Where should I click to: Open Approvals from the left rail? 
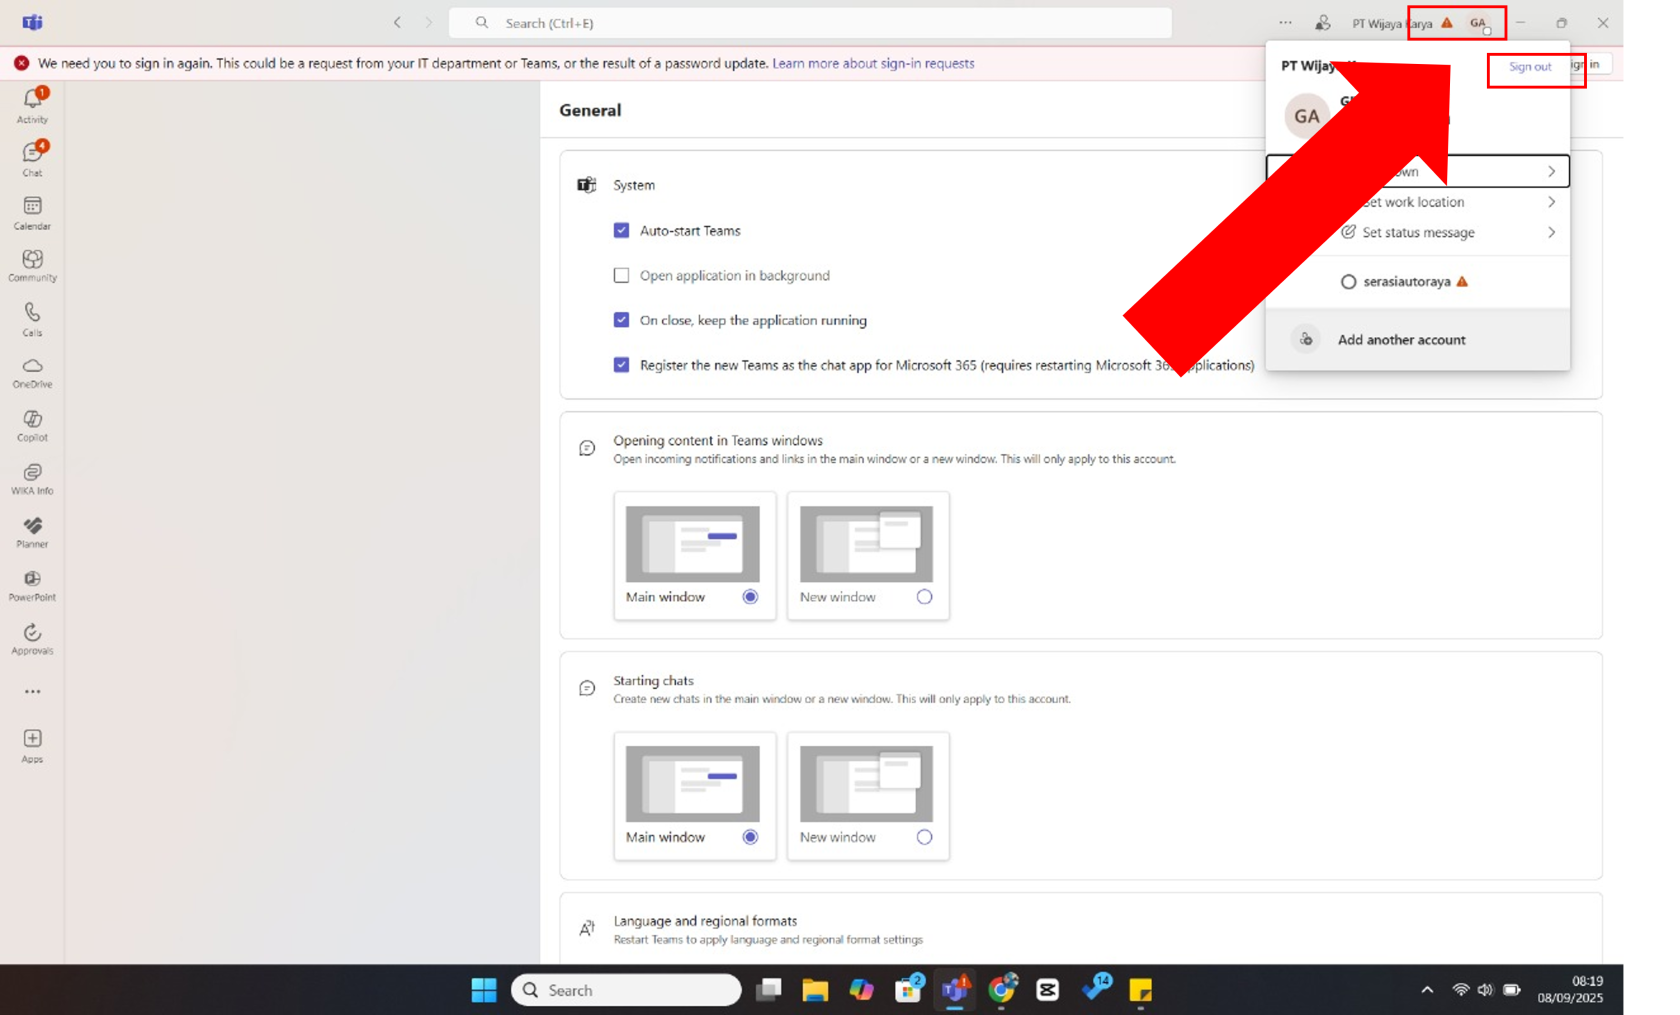pos(32,638)
